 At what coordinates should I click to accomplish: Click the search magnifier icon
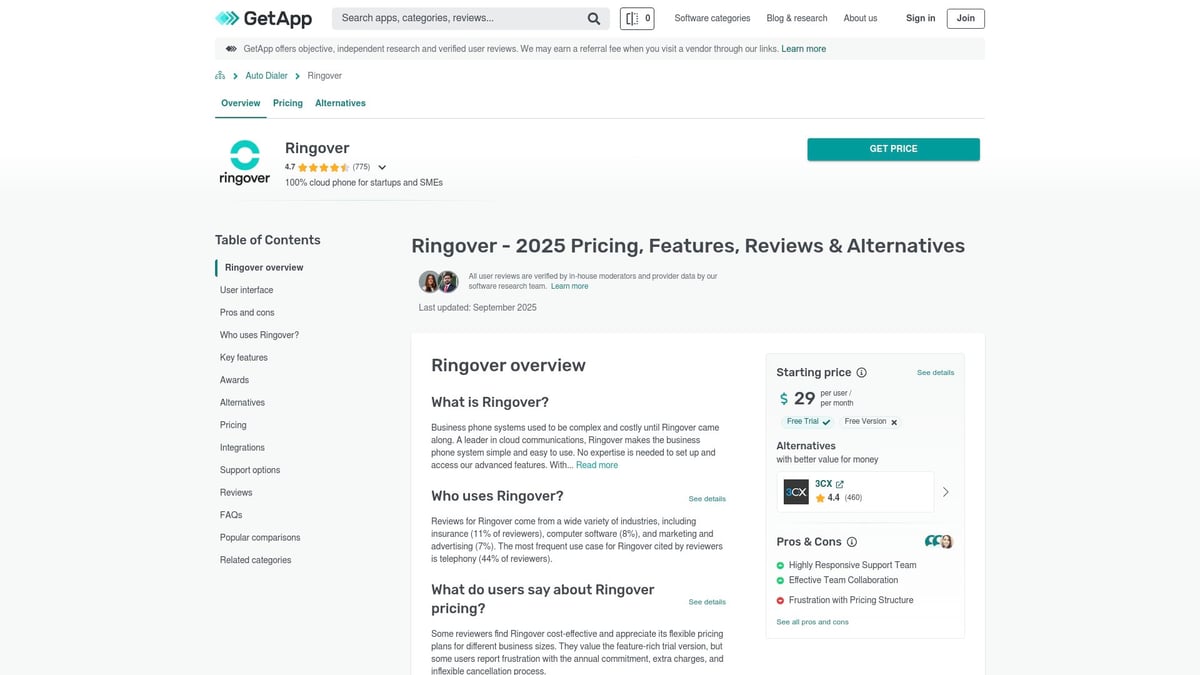[594, 18]
